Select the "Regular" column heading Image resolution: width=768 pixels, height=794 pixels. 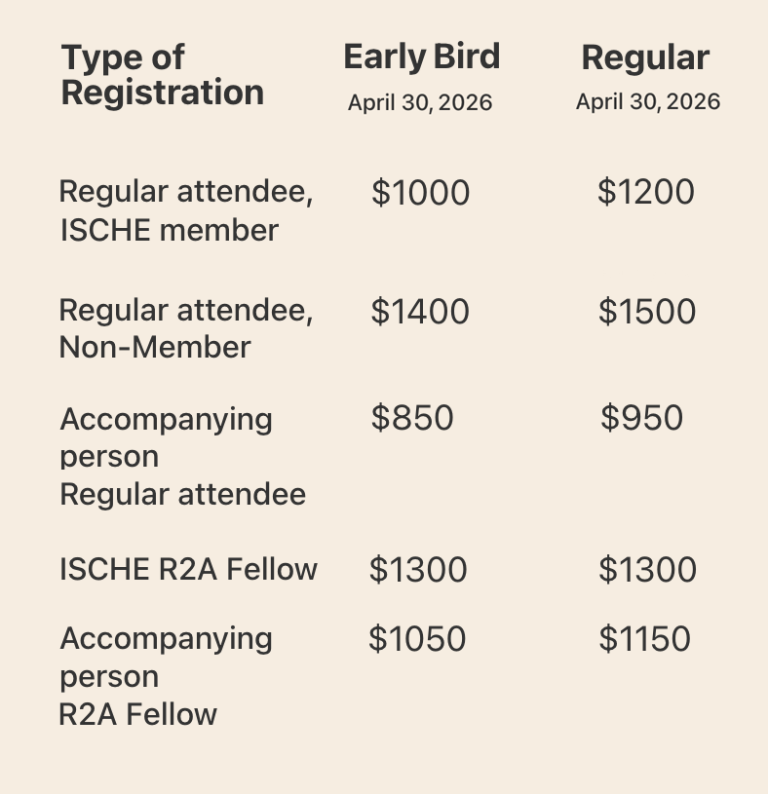tap(645, 58)
